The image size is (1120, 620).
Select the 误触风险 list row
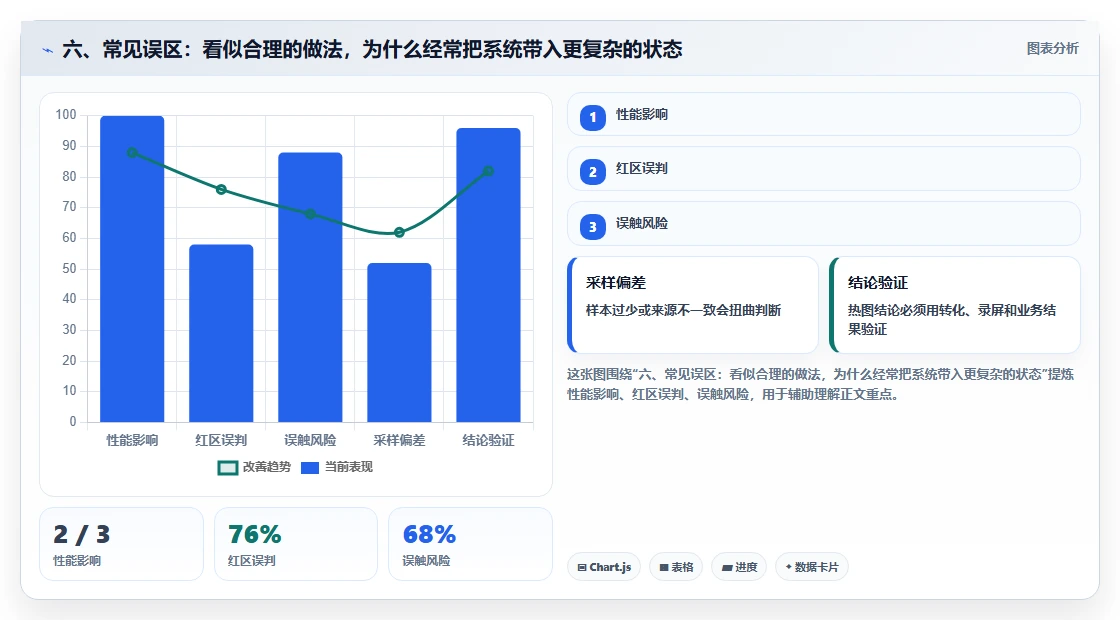click(x=824, y=224)
